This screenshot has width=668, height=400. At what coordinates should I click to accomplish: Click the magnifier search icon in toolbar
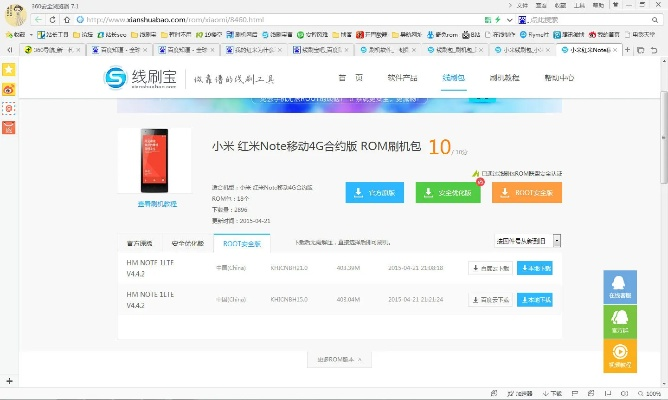coord(655,20)
